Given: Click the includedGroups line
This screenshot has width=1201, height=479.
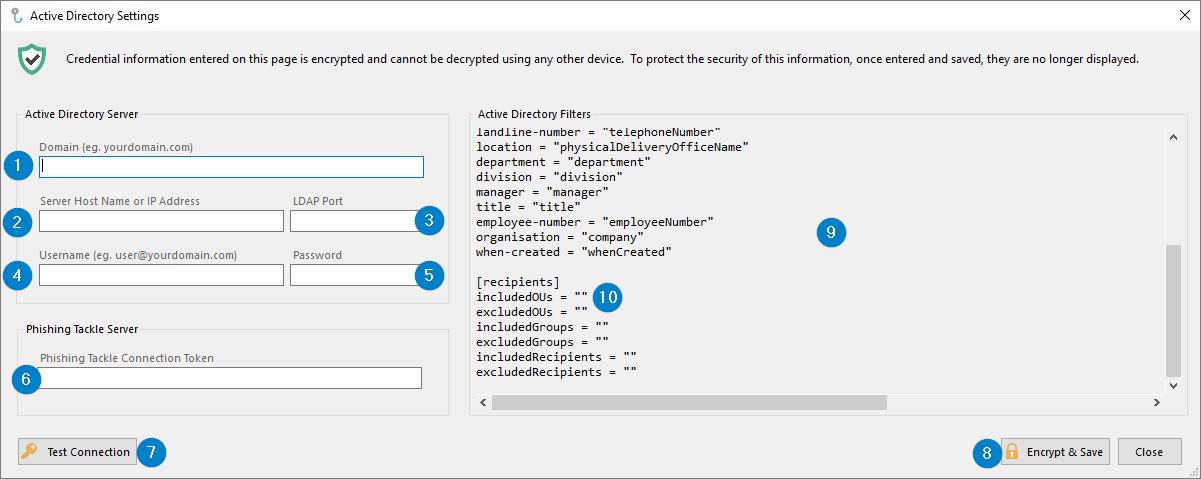Looking at the screenshot, I should (542, 327).
